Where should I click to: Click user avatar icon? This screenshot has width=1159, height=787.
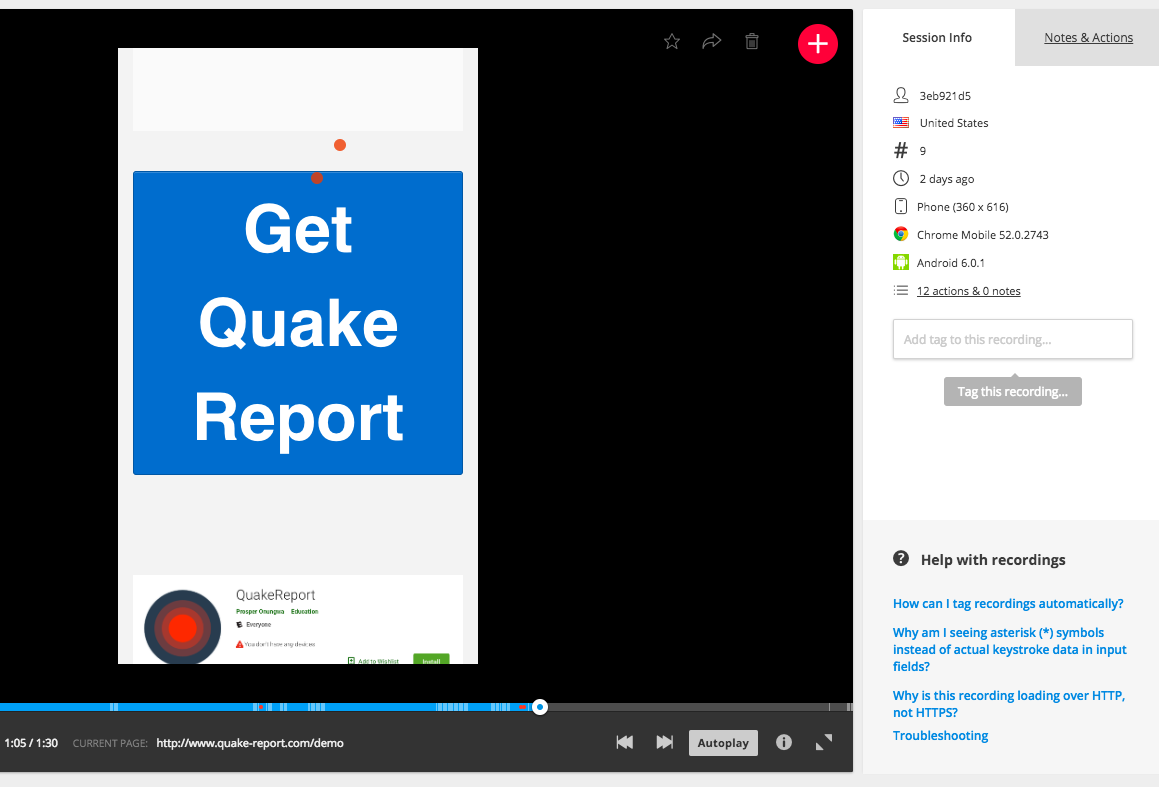pos(900,95)
